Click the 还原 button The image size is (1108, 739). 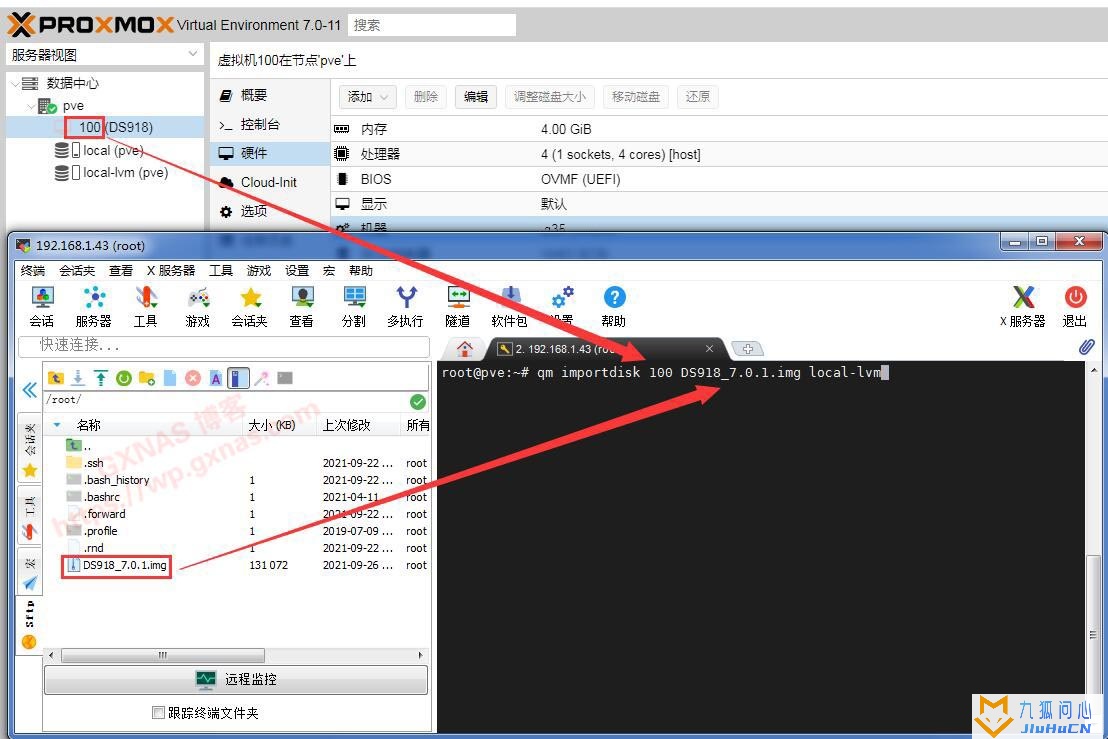(x=697, y=97)
